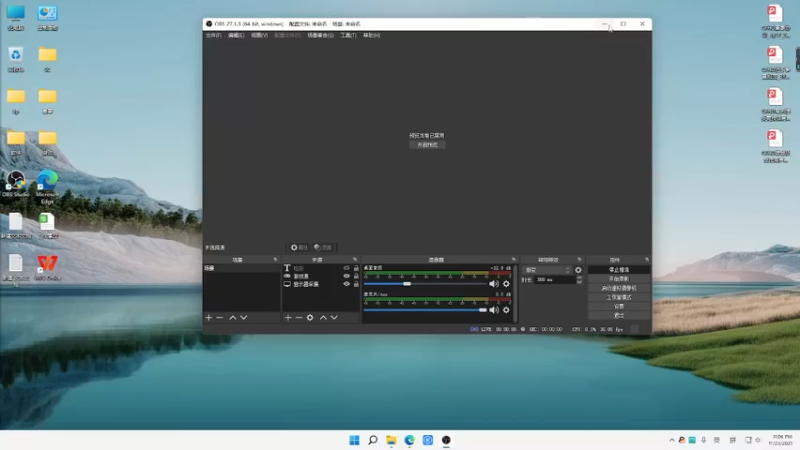Image resolution: width=800 pixels, height=450 pixels.
Task: Pop out the Audio Mixer dock panel
Action: coord(514,260)
